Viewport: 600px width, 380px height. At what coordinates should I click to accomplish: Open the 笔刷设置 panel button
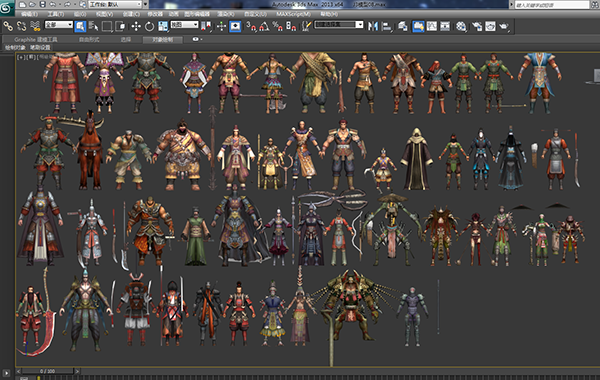(x=40, y=47)
